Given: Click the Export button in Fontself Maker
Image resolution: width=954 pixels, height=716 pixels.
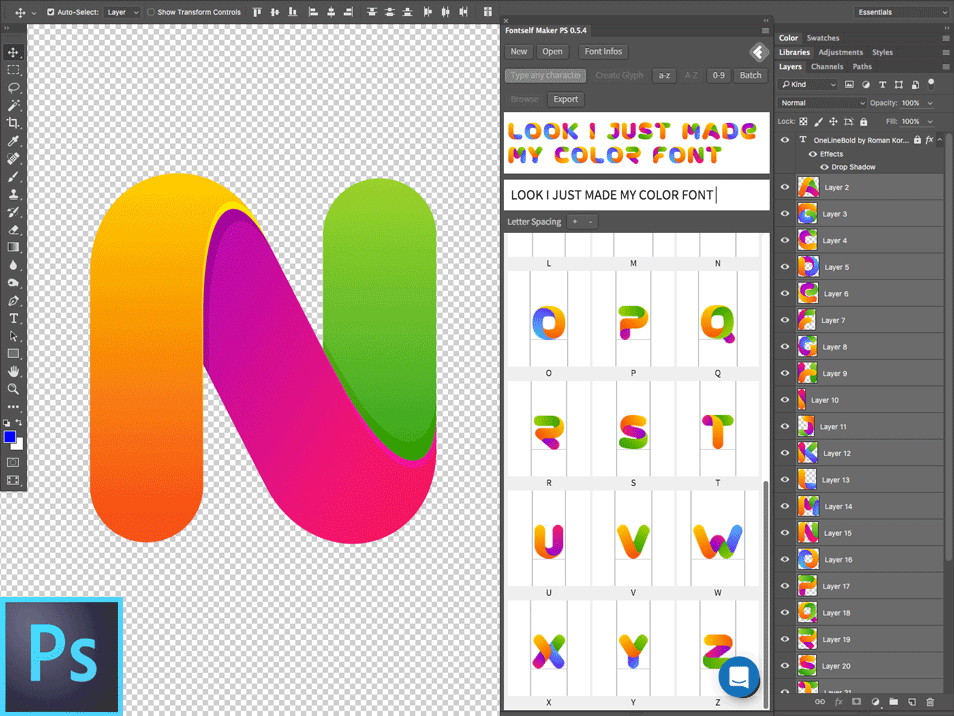Looking at the screenshot, I should (x=565, y=99).
